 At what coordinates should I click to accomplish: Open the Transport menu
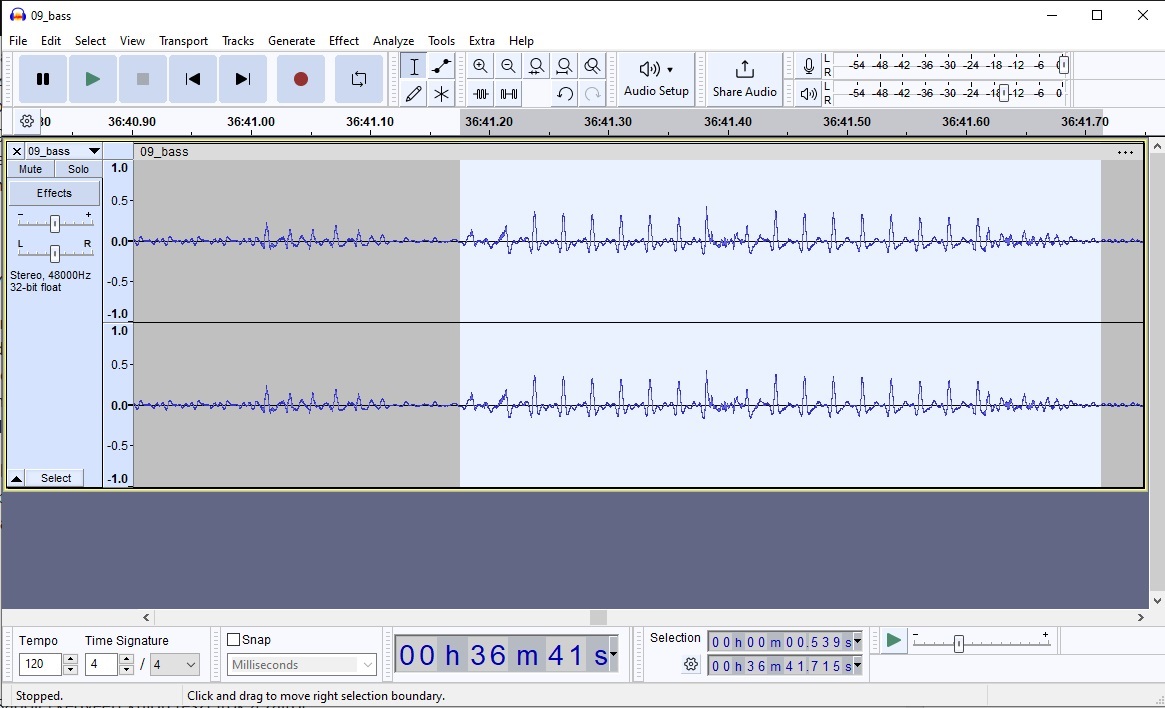coord(184,41)
